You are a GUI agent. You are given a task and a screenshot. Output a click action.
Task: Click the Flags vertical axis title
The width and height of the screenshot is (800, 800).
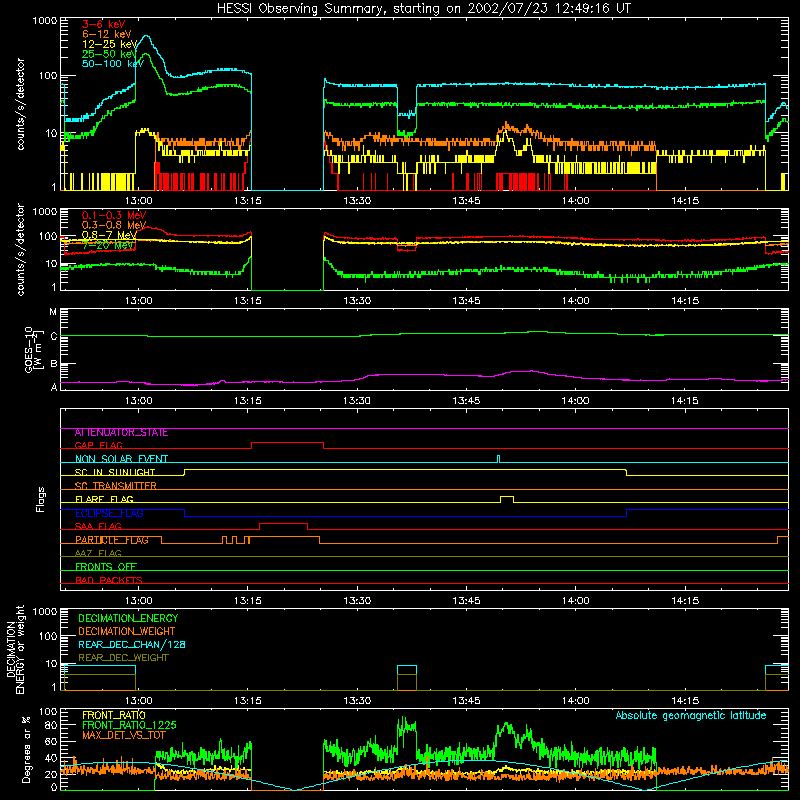point(41,499)
